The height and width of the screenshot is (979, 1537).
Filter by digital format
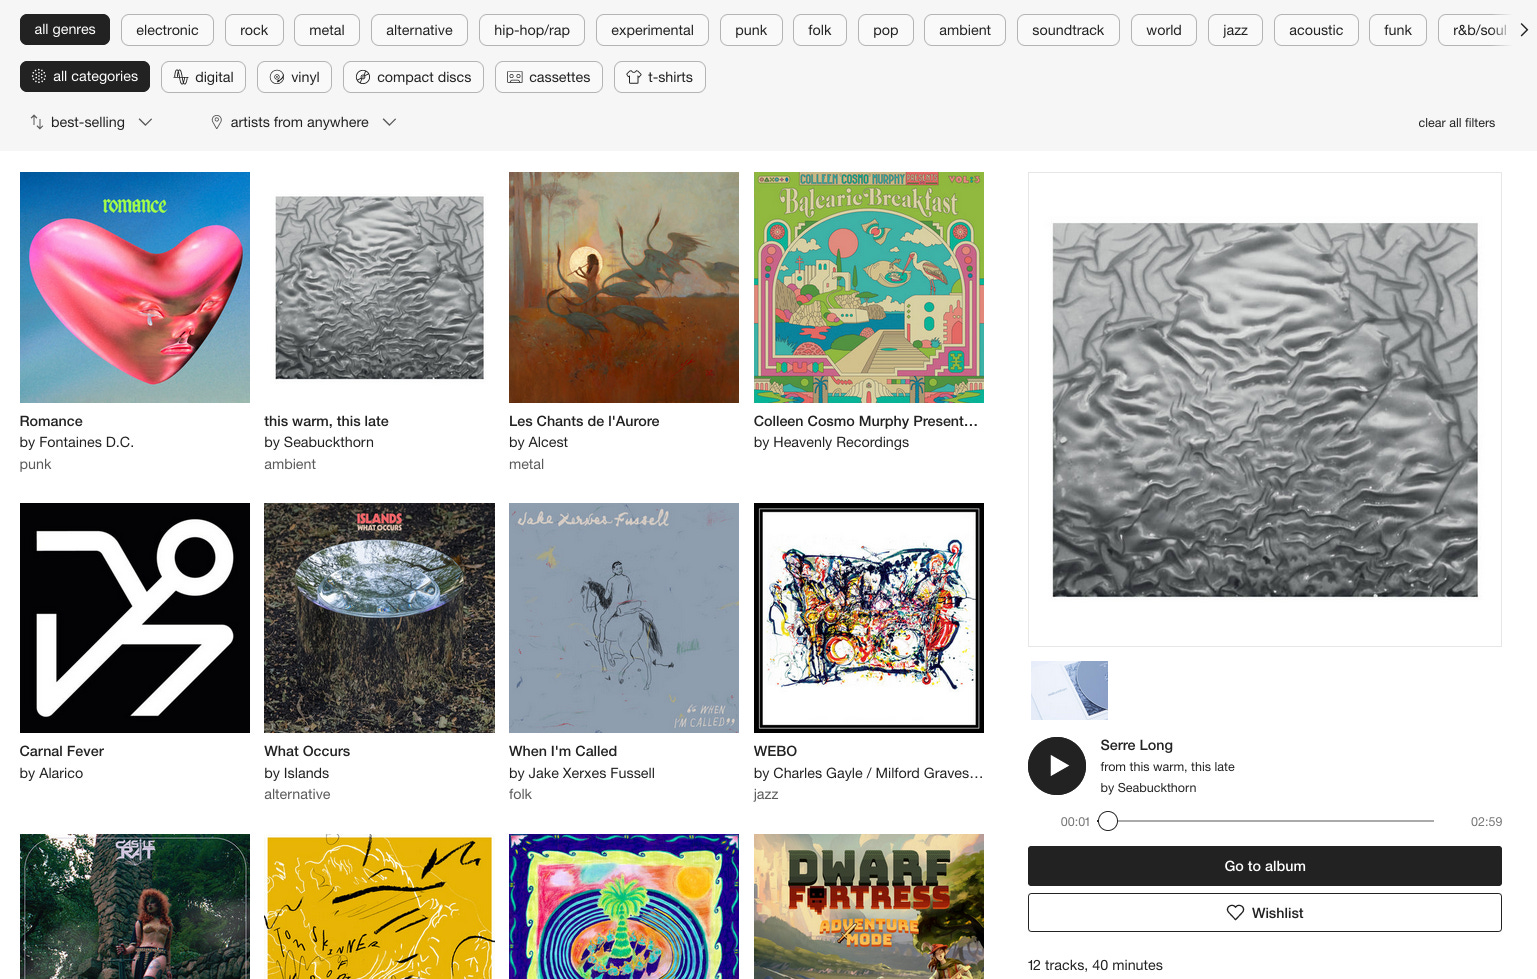pyautogui.click(x=203, y=77)
